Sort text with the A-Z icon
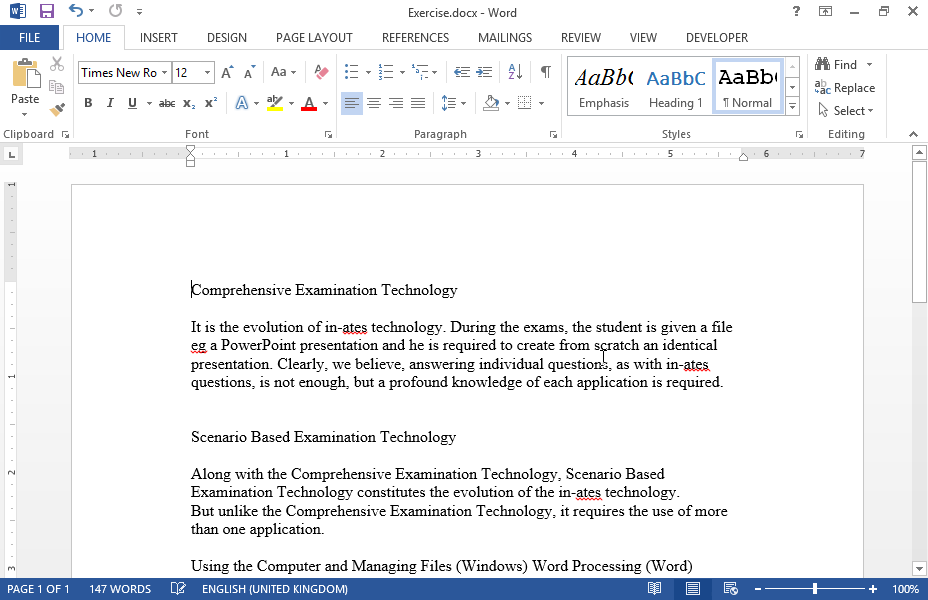The width and height of the screenshot is (928, 600). pyautogui.click(x=515, y=72)
